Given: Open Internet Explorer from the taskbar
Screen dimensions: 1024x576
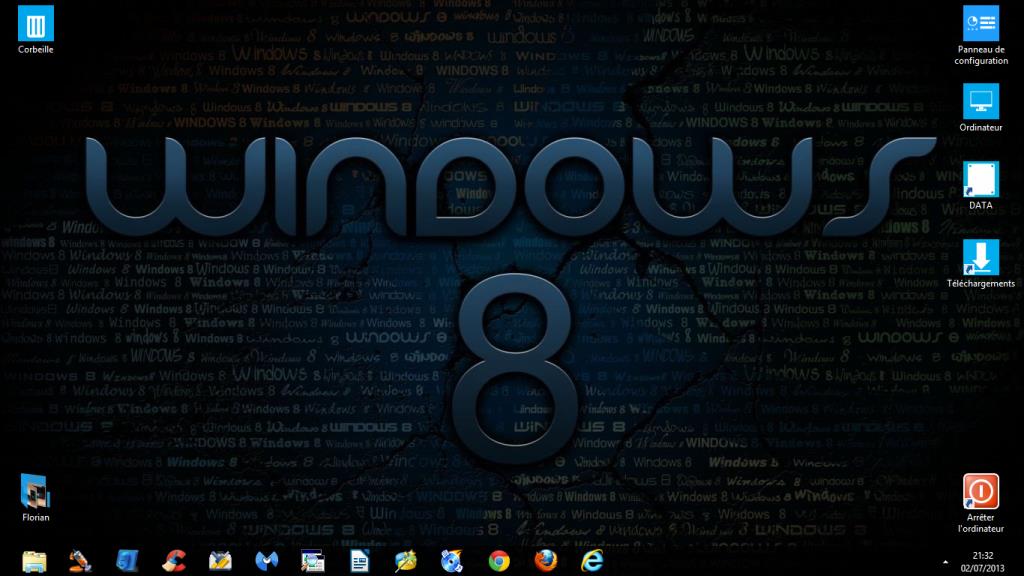Looking at the screenshot, I should tap(592, 561).
